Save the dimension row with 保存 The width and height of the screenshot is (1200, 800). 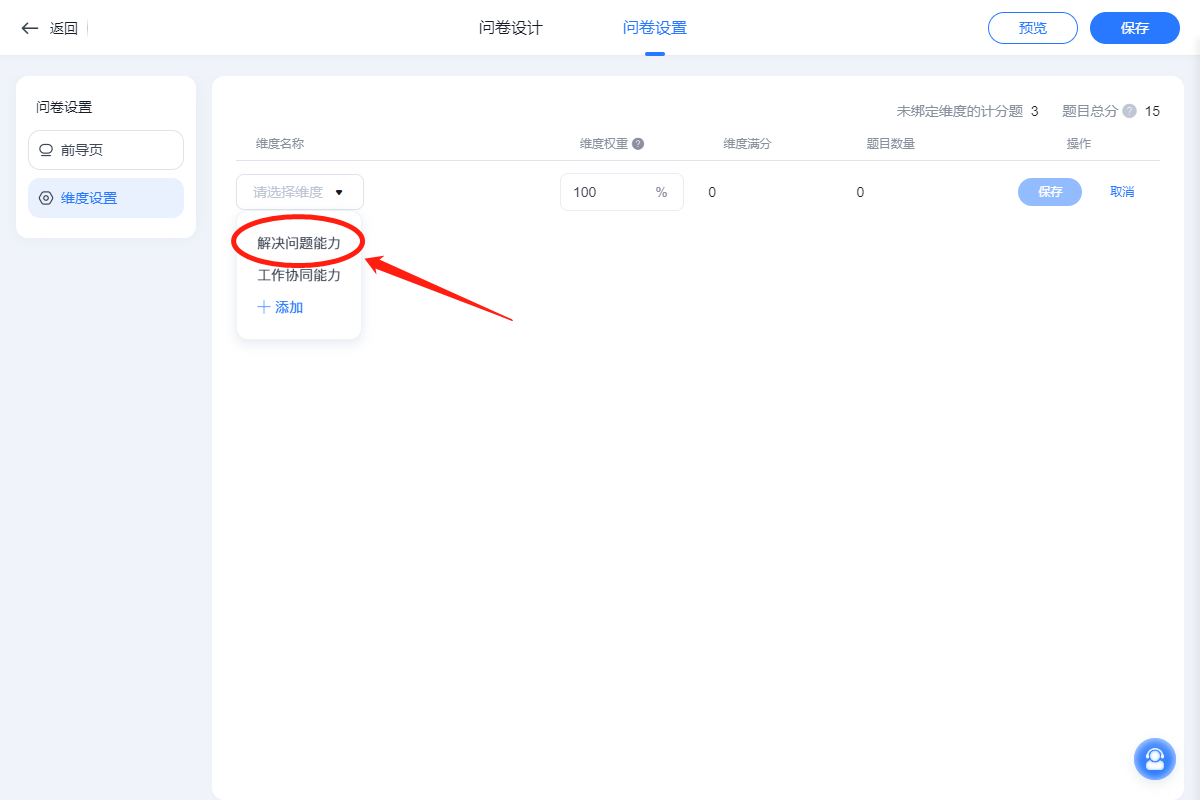click(x=1049, y=192)
